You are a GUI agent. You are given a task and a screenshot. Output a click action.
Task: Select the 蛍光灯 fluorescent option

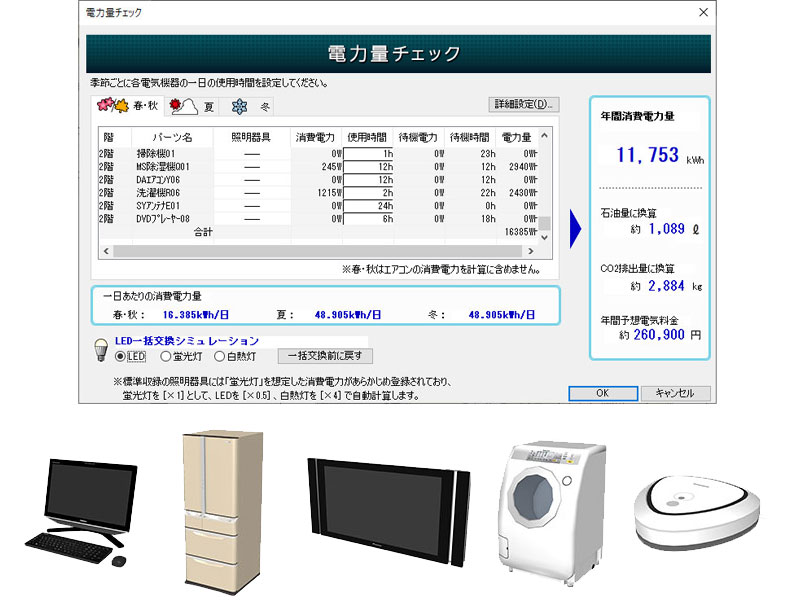[168, 354]
